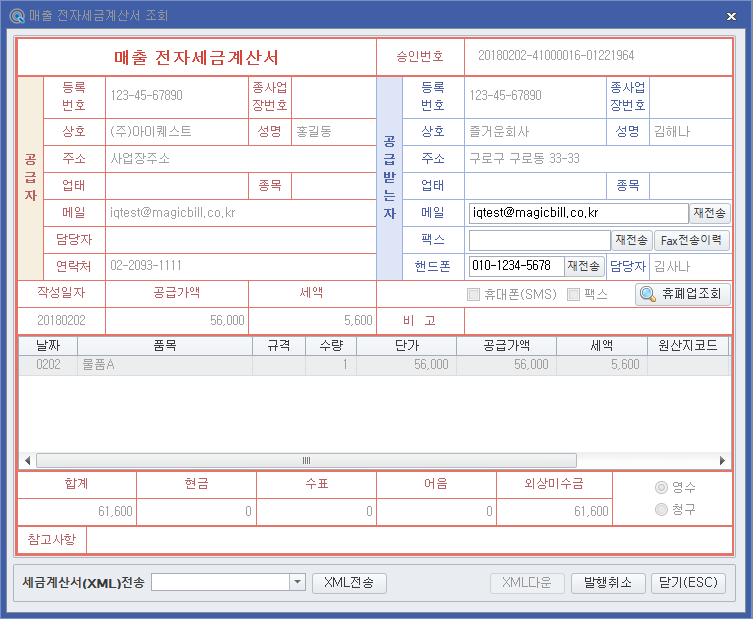
Task: Click the 참고사항 label
Action: [52, 539]
